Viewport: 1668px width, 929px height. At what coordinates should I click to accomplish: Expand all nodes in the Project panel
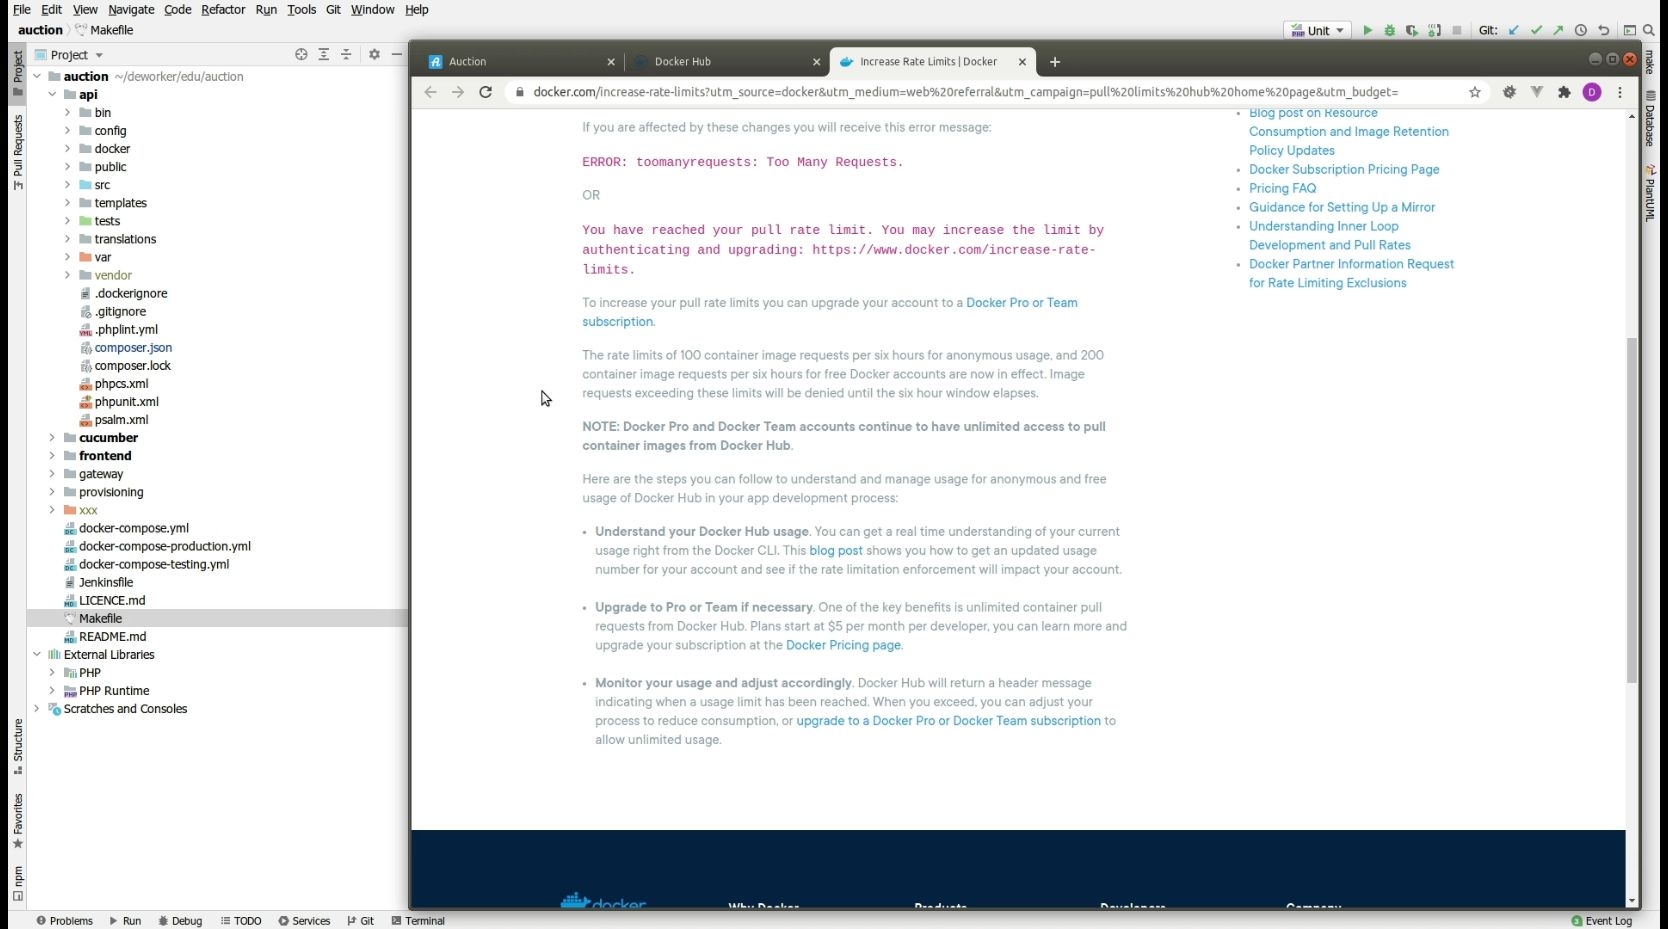click(324, 54)
